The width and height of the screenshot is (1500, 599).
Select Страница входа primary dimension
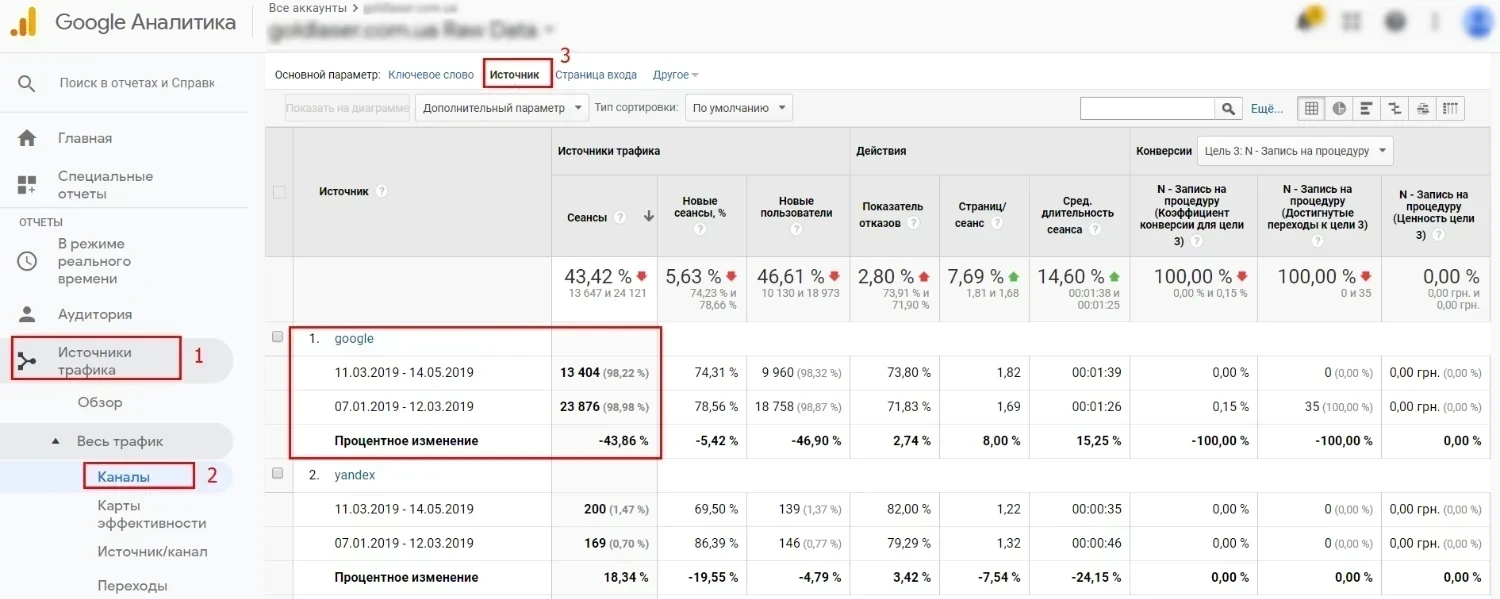point(596,75)
